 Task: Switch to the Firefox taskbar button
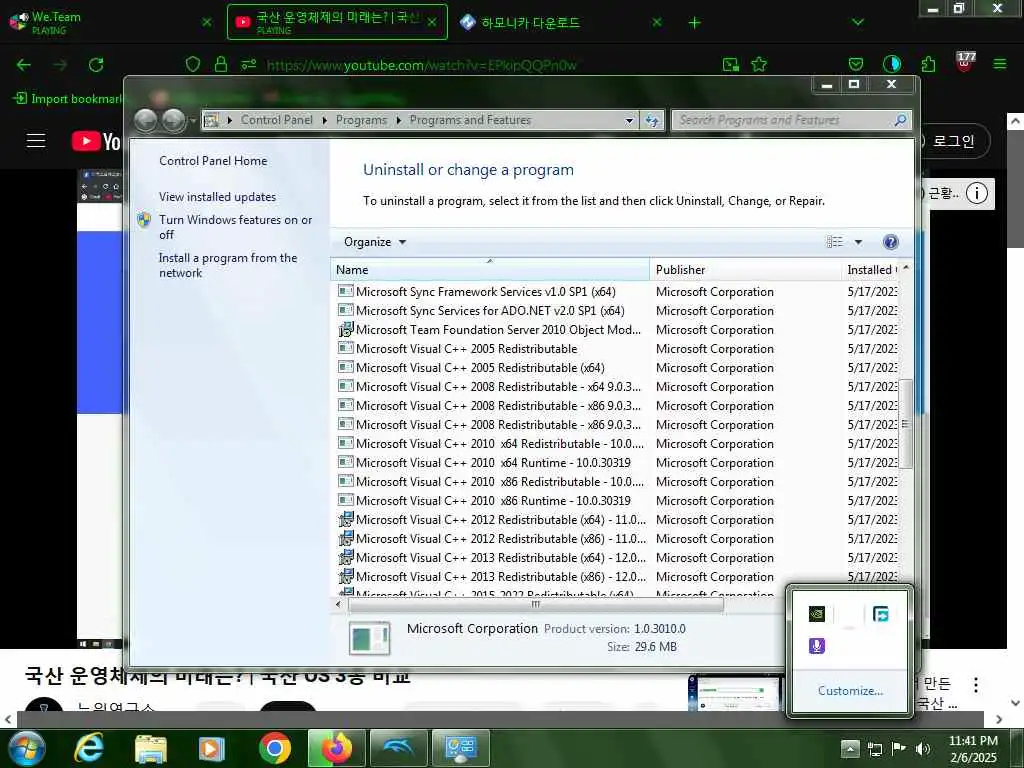(336, 749)
